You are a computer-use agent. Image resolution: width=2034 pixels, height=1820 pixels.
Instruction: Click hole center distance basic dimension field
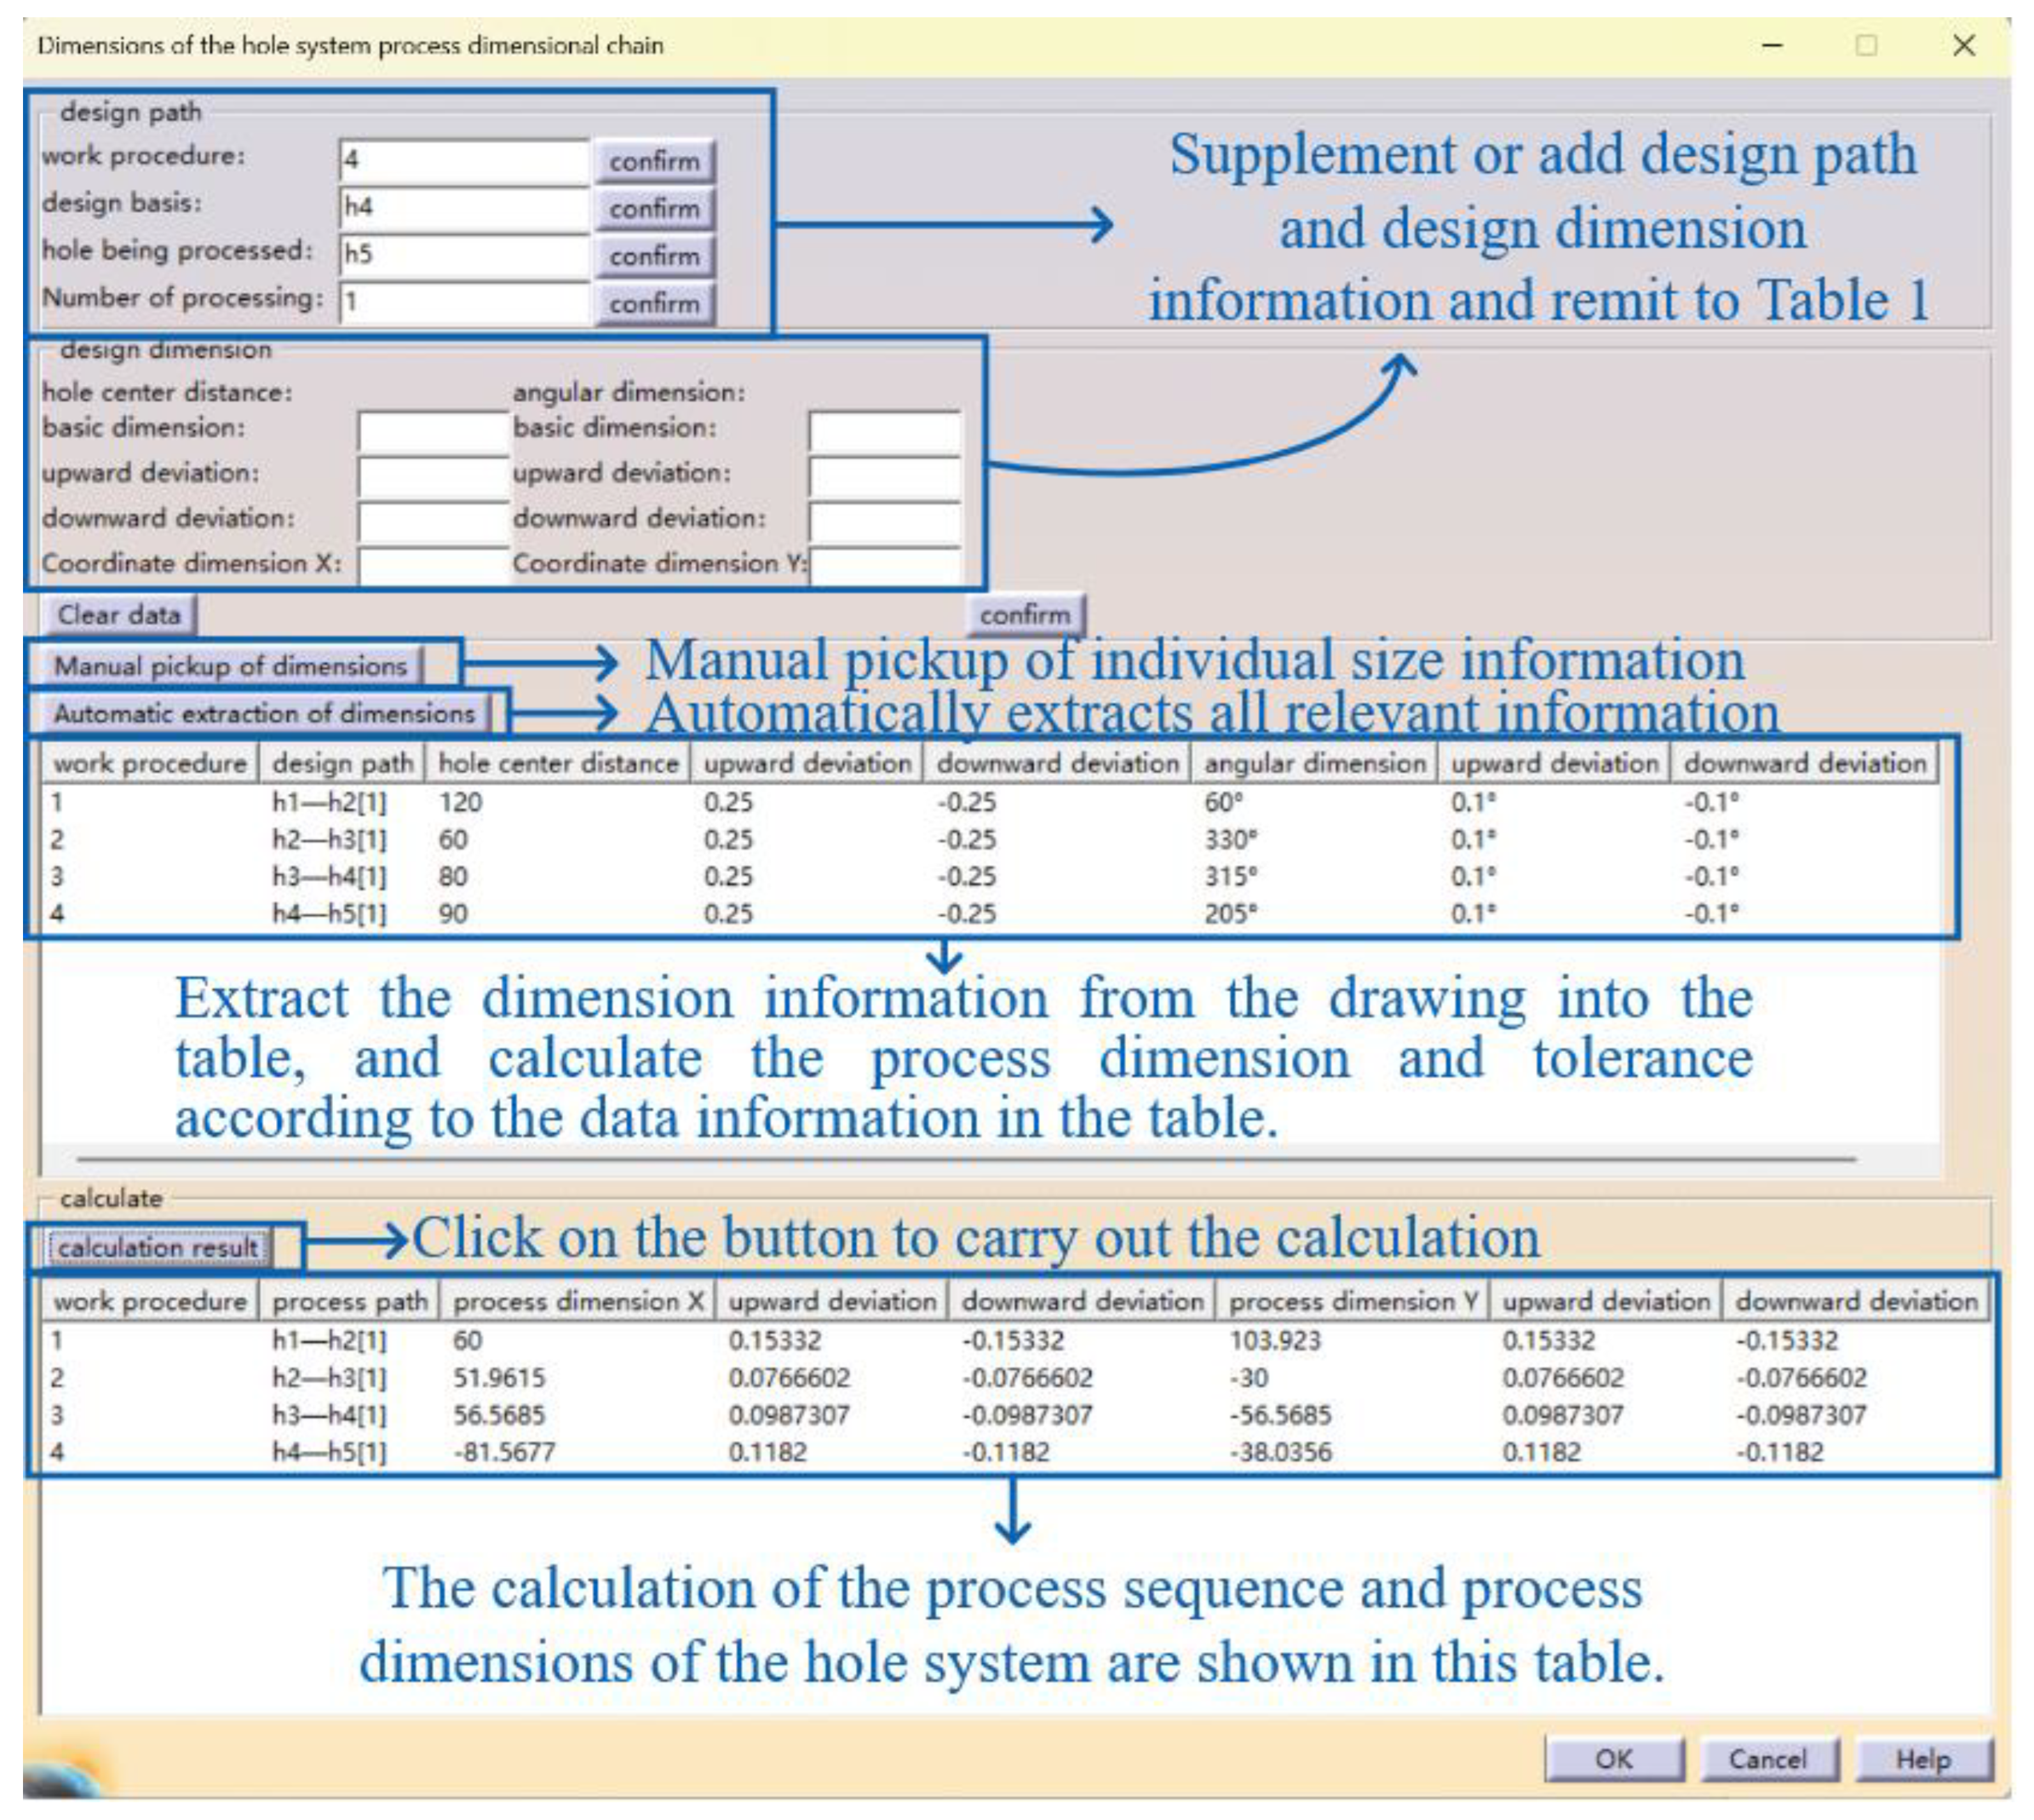tap(433, 432)
